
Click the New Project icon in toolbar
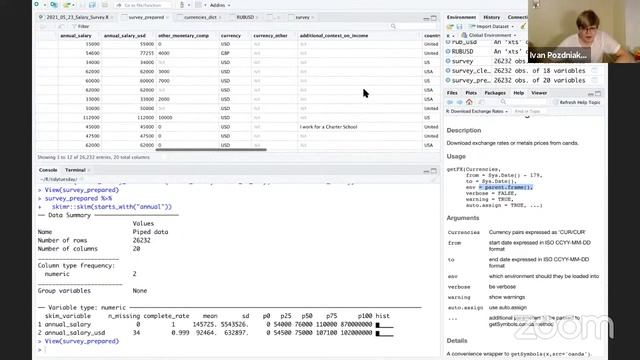click(x=53, y=5)
